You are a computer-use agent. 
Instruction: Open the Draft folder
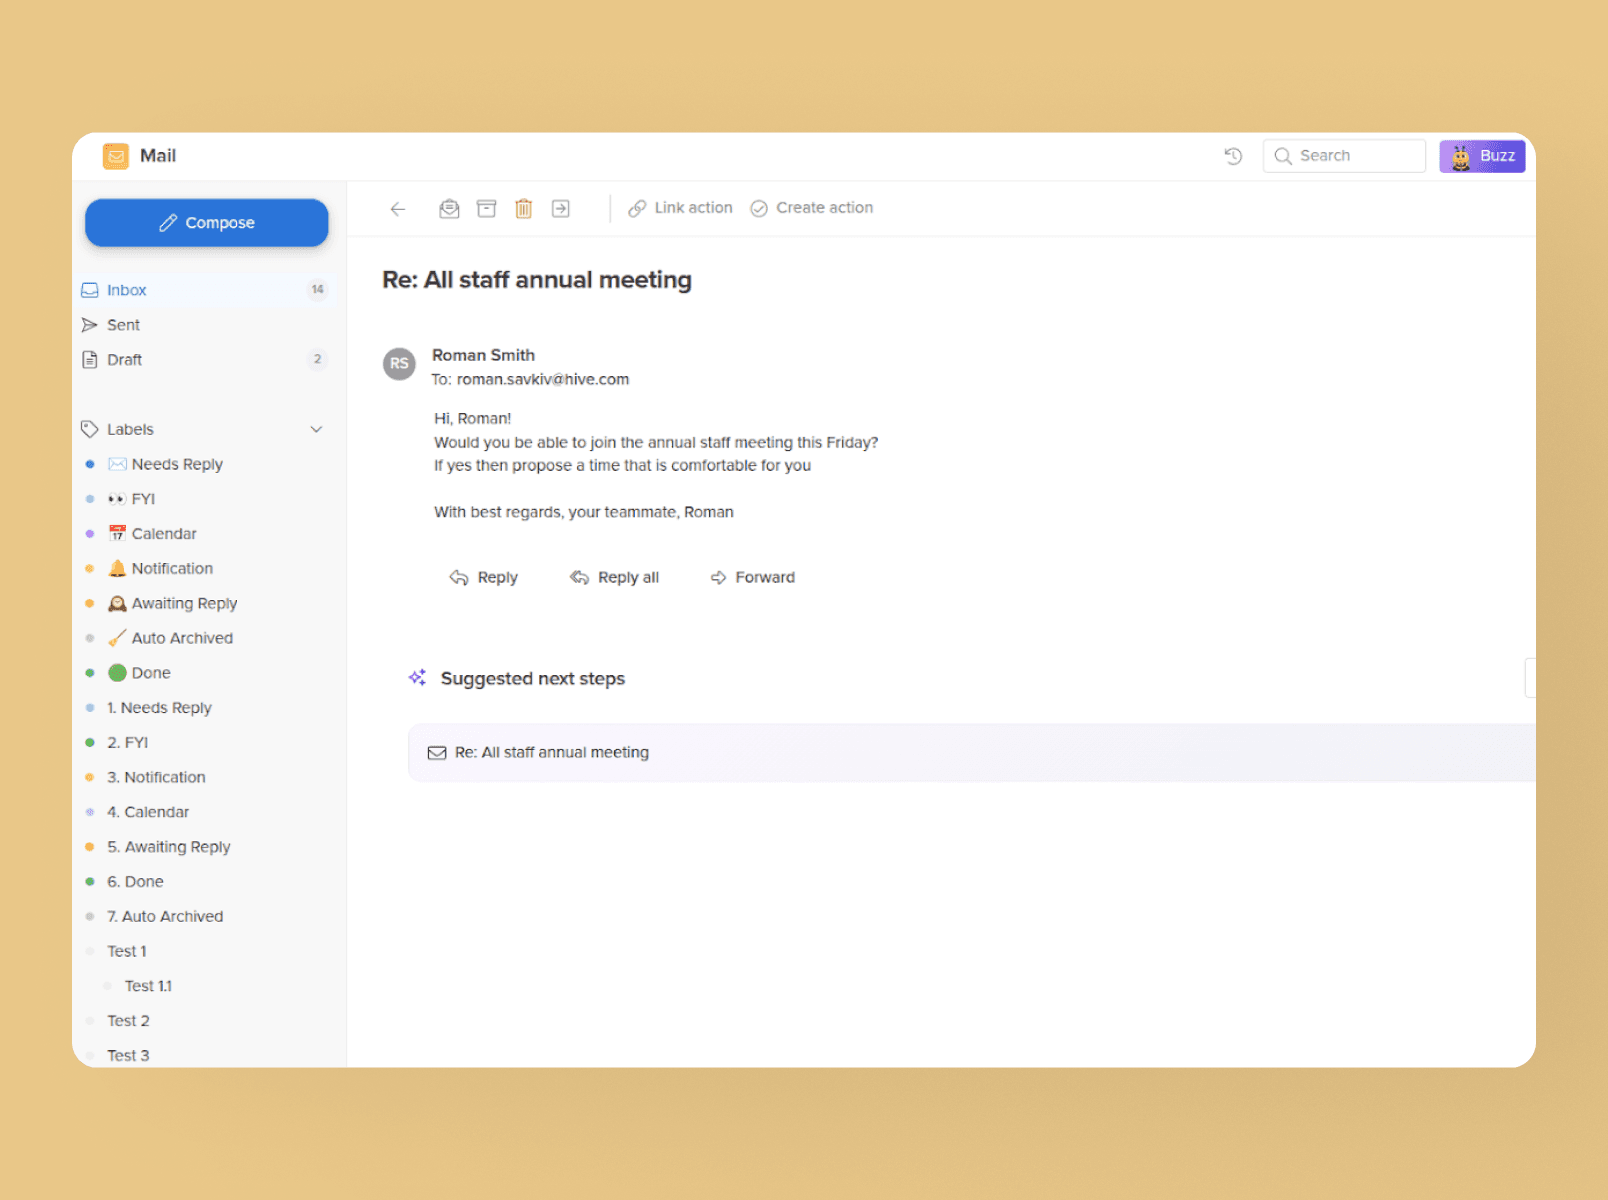tap(124, 360)
